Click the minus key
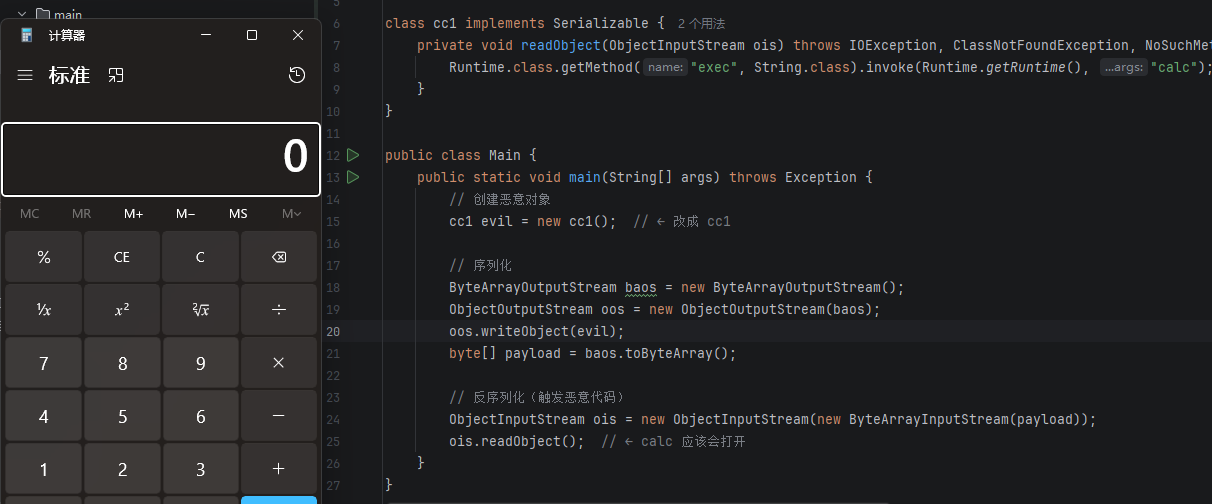 (279, 416)
